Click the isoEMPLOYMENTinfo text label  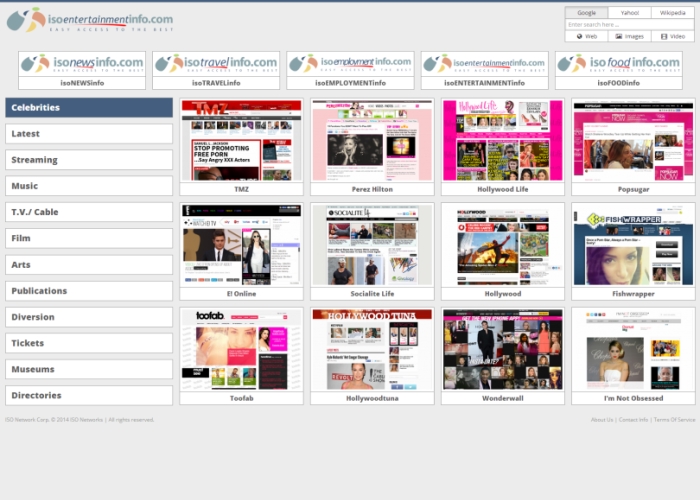point(350,83)
